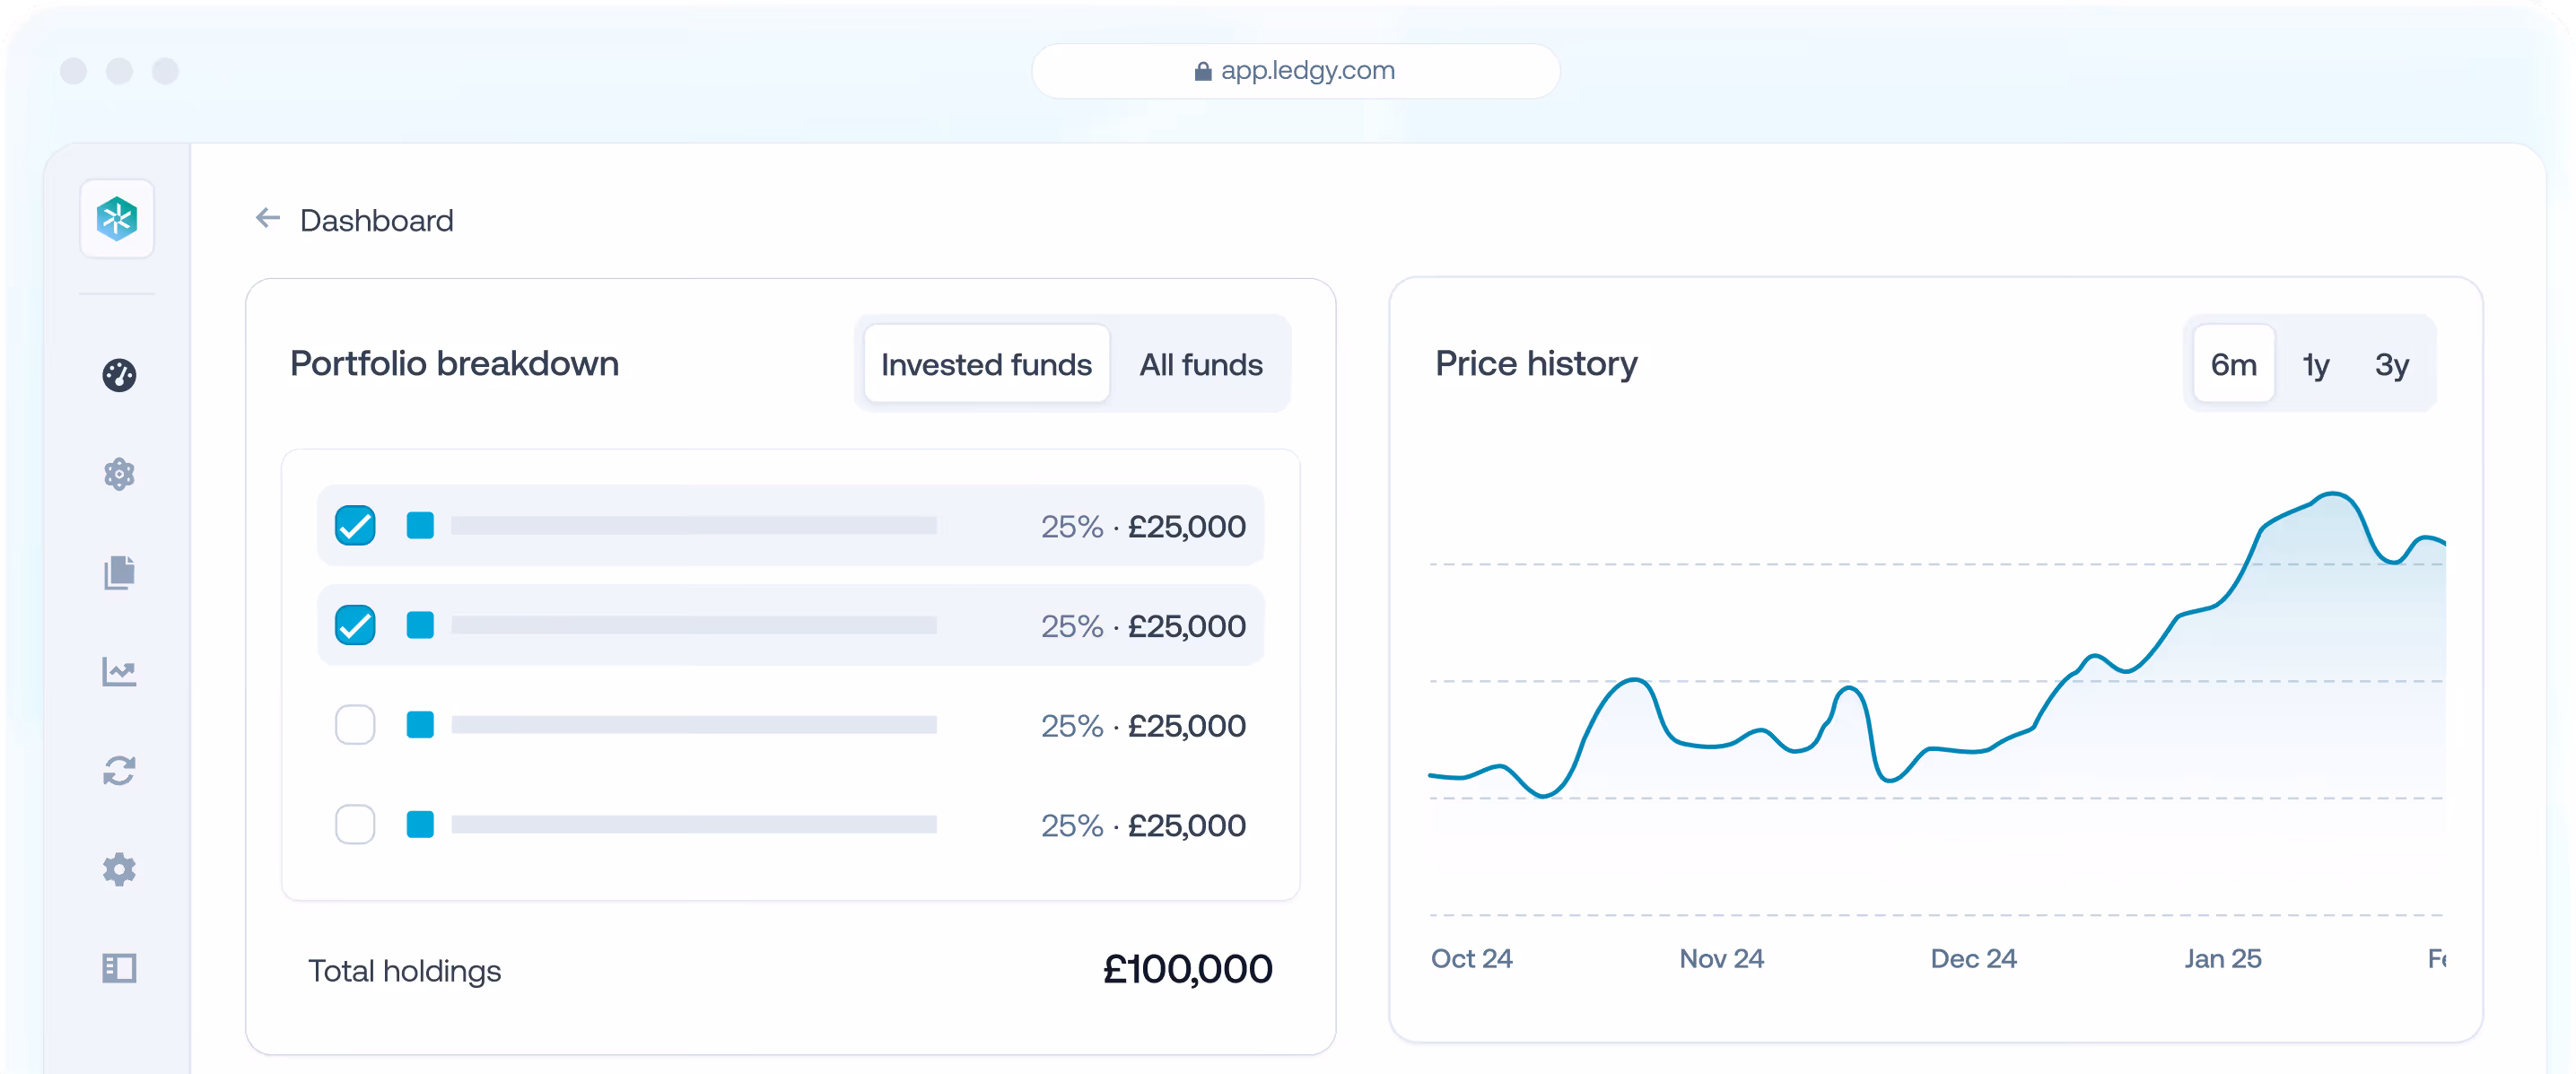Click the back arrow next to Dashboard
2576x1074 pixels.
(267, 218)
